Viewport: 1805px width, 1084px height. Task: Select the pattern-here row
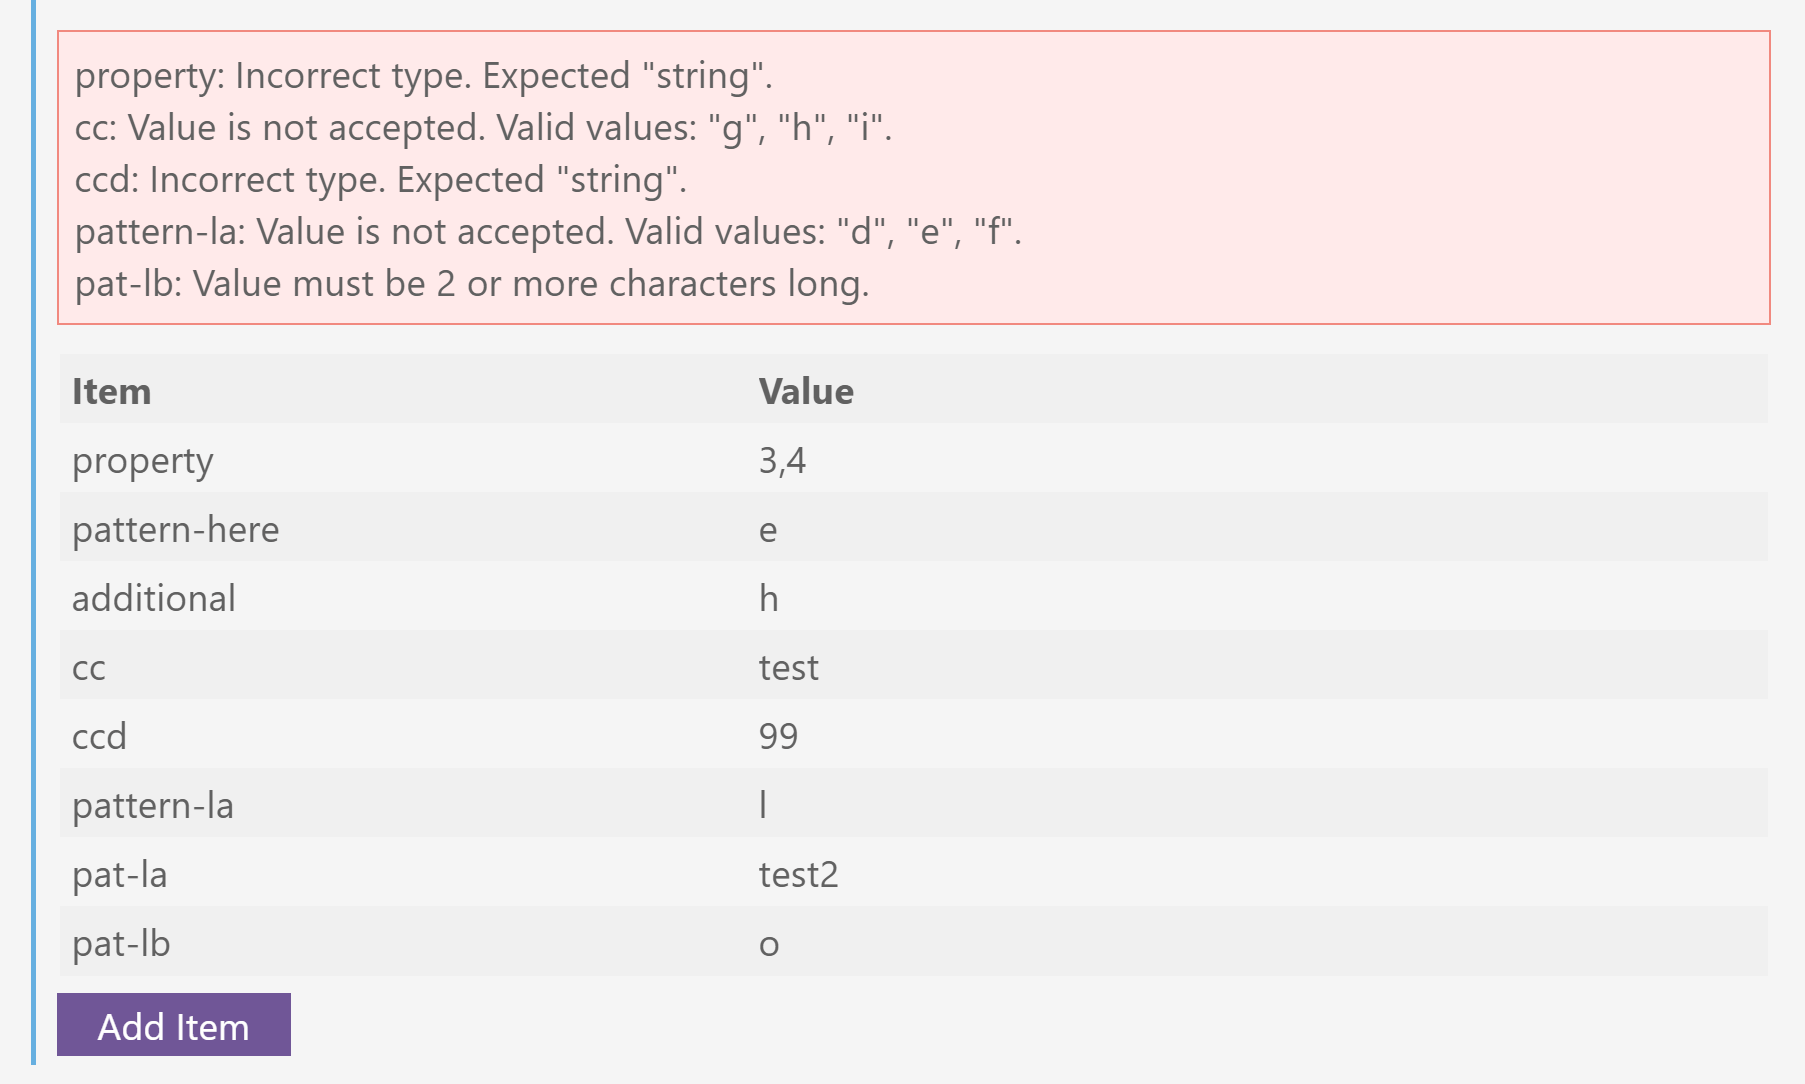click(176, 529)
